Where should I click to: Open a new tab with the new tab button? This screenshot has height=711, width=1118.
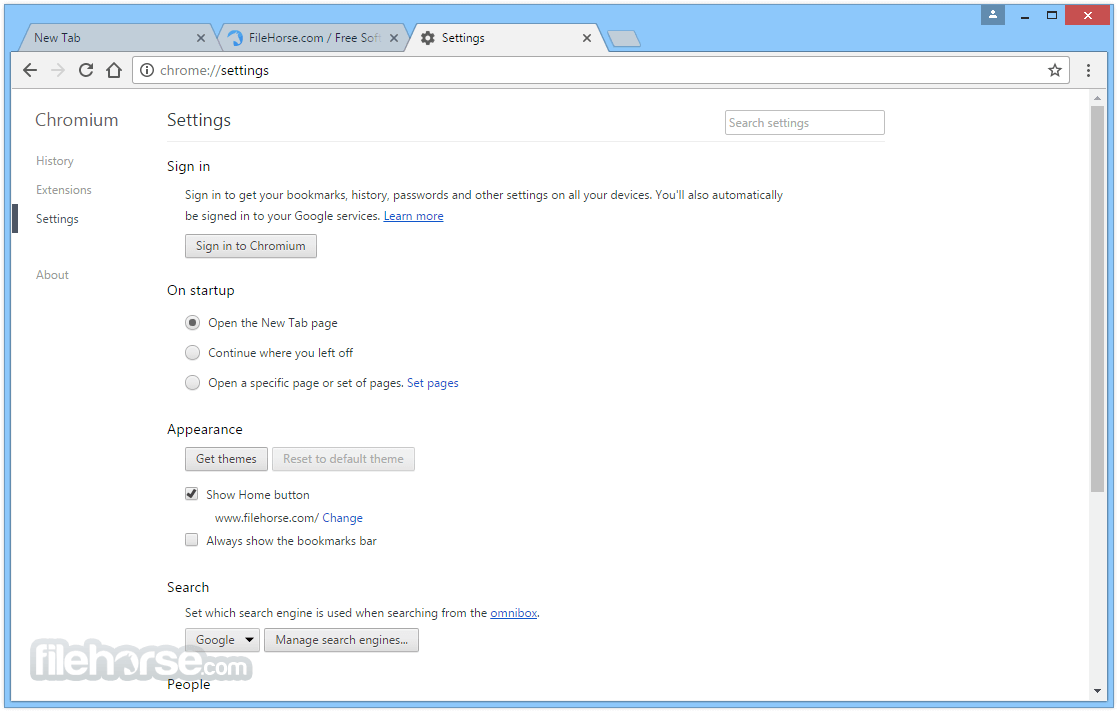tap(625, 39)
